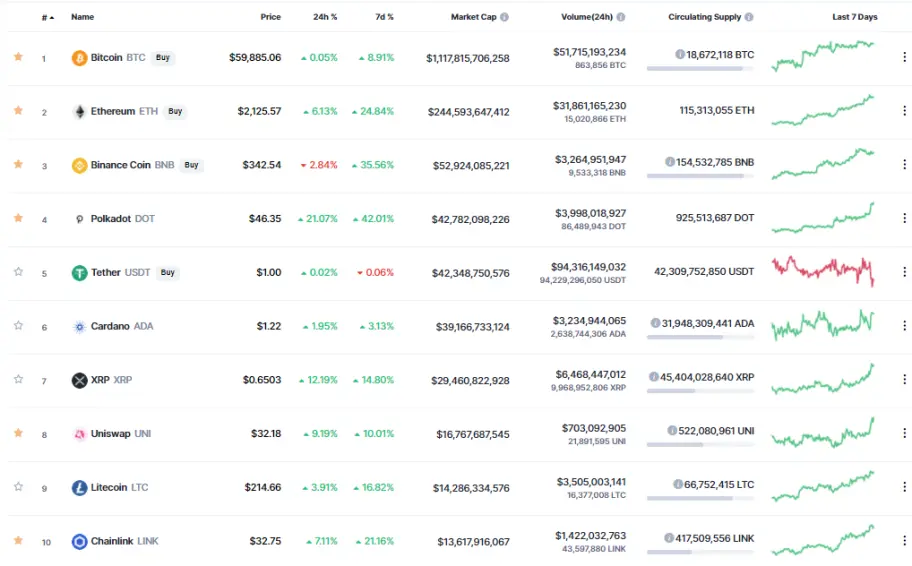Sort table by the Price column header
The image size is (912, 566).
point(270,17)
